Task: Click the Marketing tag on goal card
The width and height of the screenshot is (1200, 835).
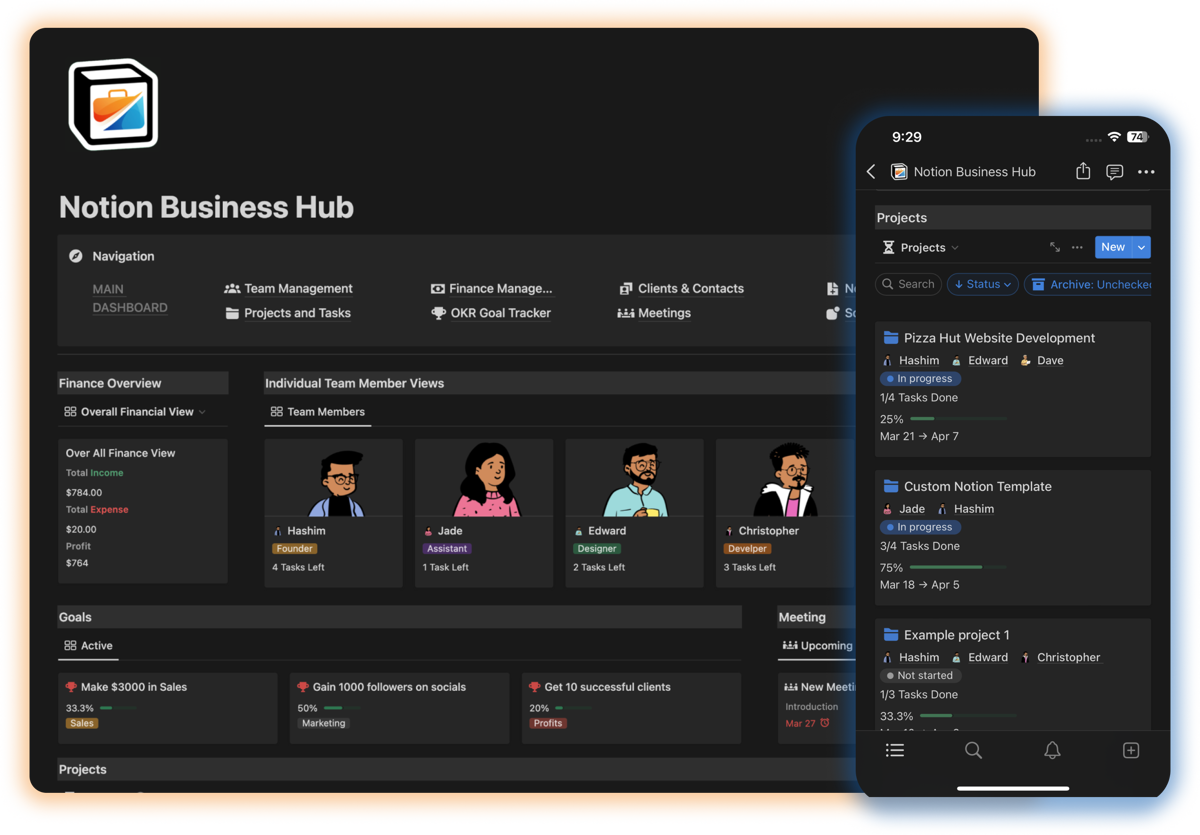Action: coord(323,723)
